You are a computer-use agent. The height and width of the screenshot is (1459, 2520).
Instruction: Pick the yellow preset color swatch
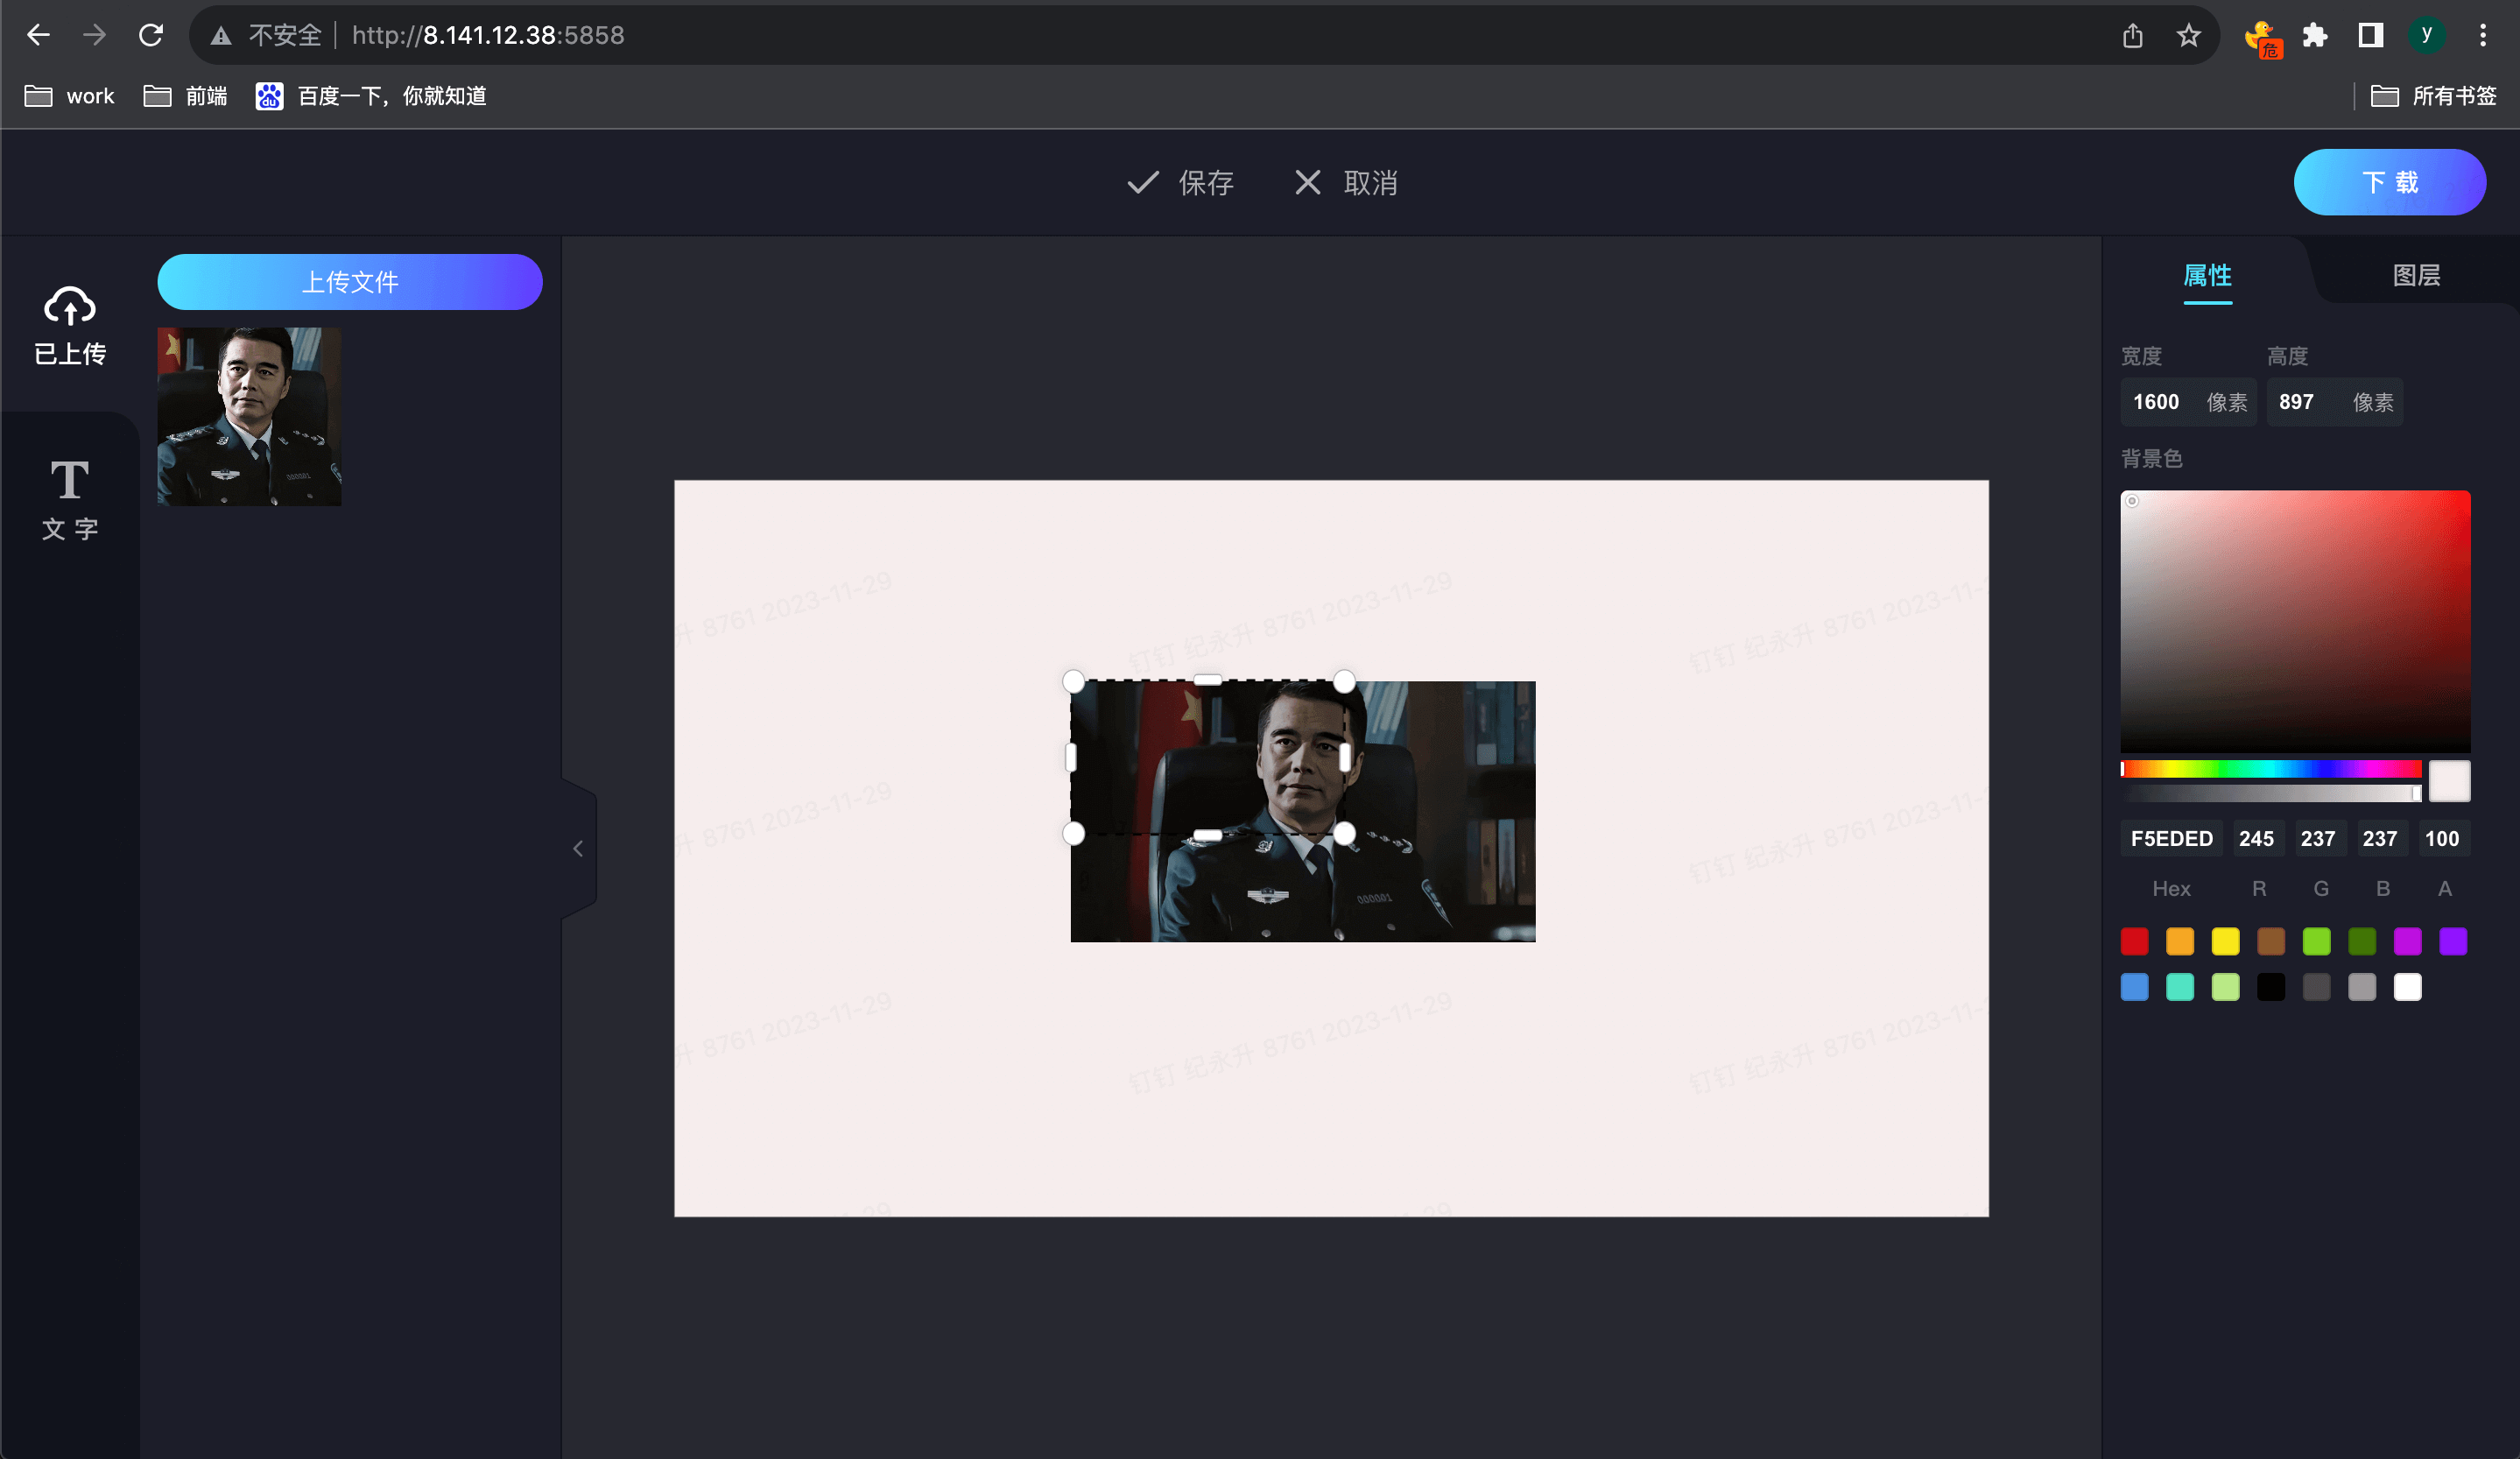click(x=2226, y=941)
